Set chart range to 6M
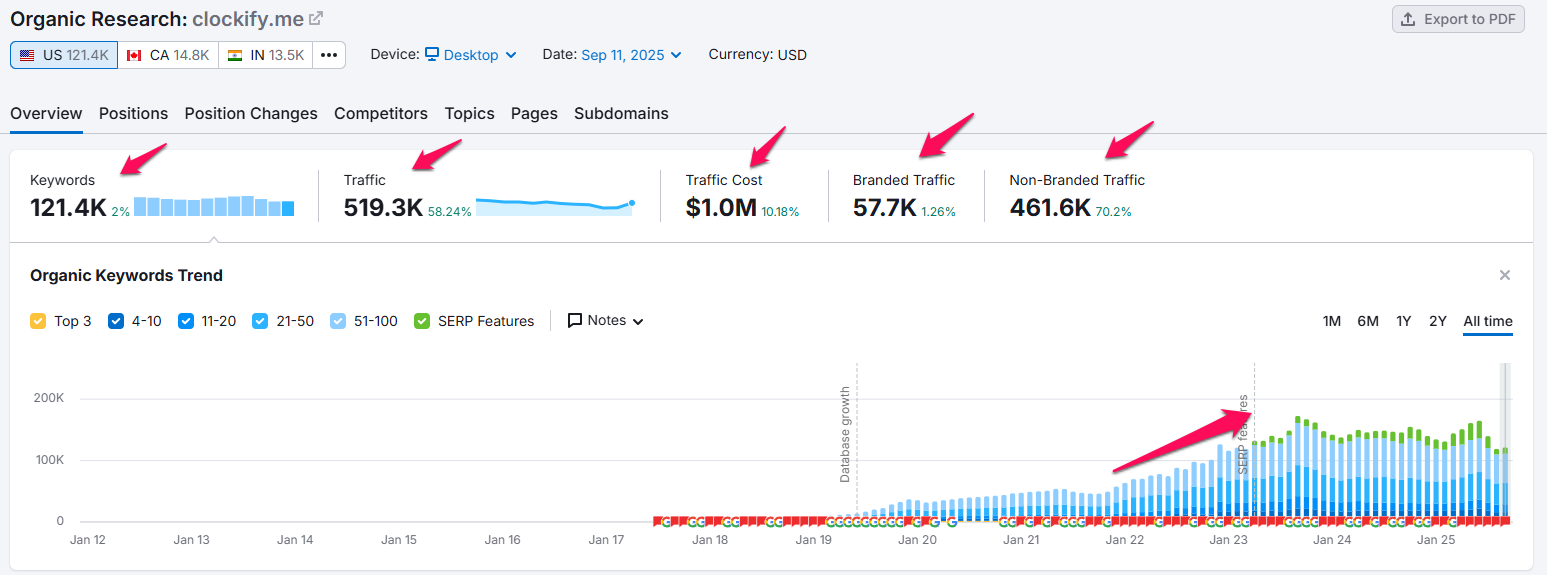The width and height of the screenshot is (1547, 575). (x=1368, y=321)
